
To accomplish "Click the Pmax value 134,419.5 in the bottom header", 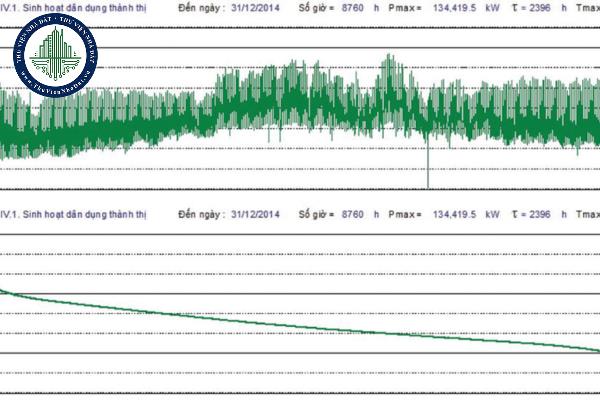I will point(459,214).
